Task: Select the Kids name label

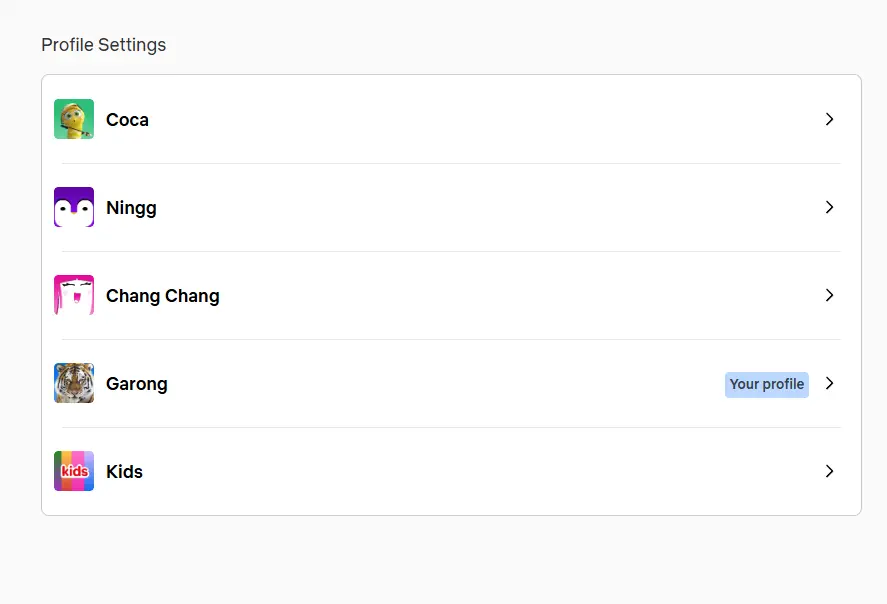Action: (x=124, y=472)
